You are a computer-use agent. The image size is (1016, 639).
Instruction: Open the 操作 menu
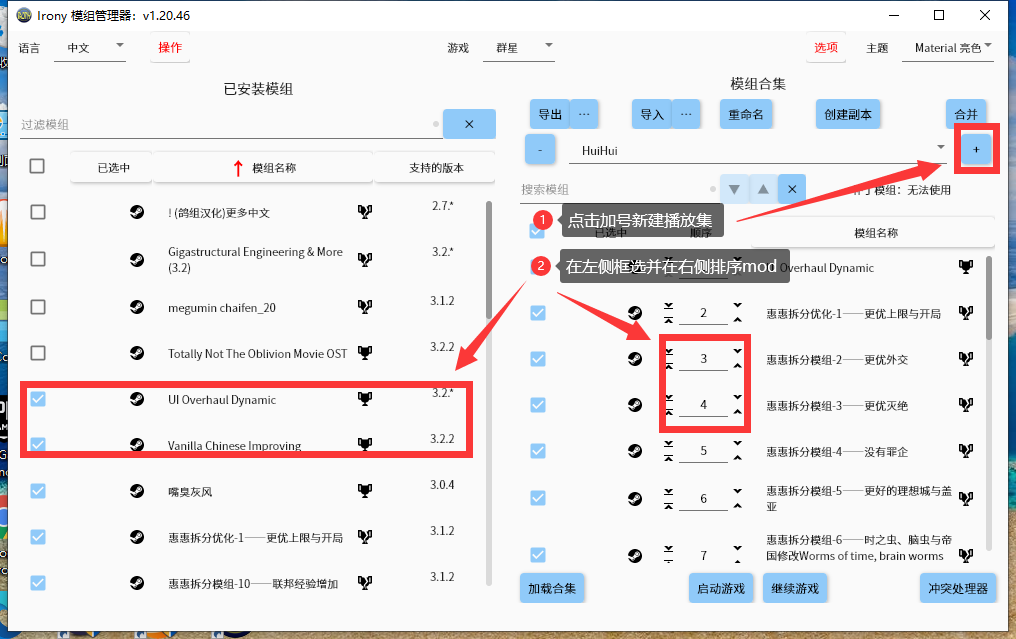169,46
